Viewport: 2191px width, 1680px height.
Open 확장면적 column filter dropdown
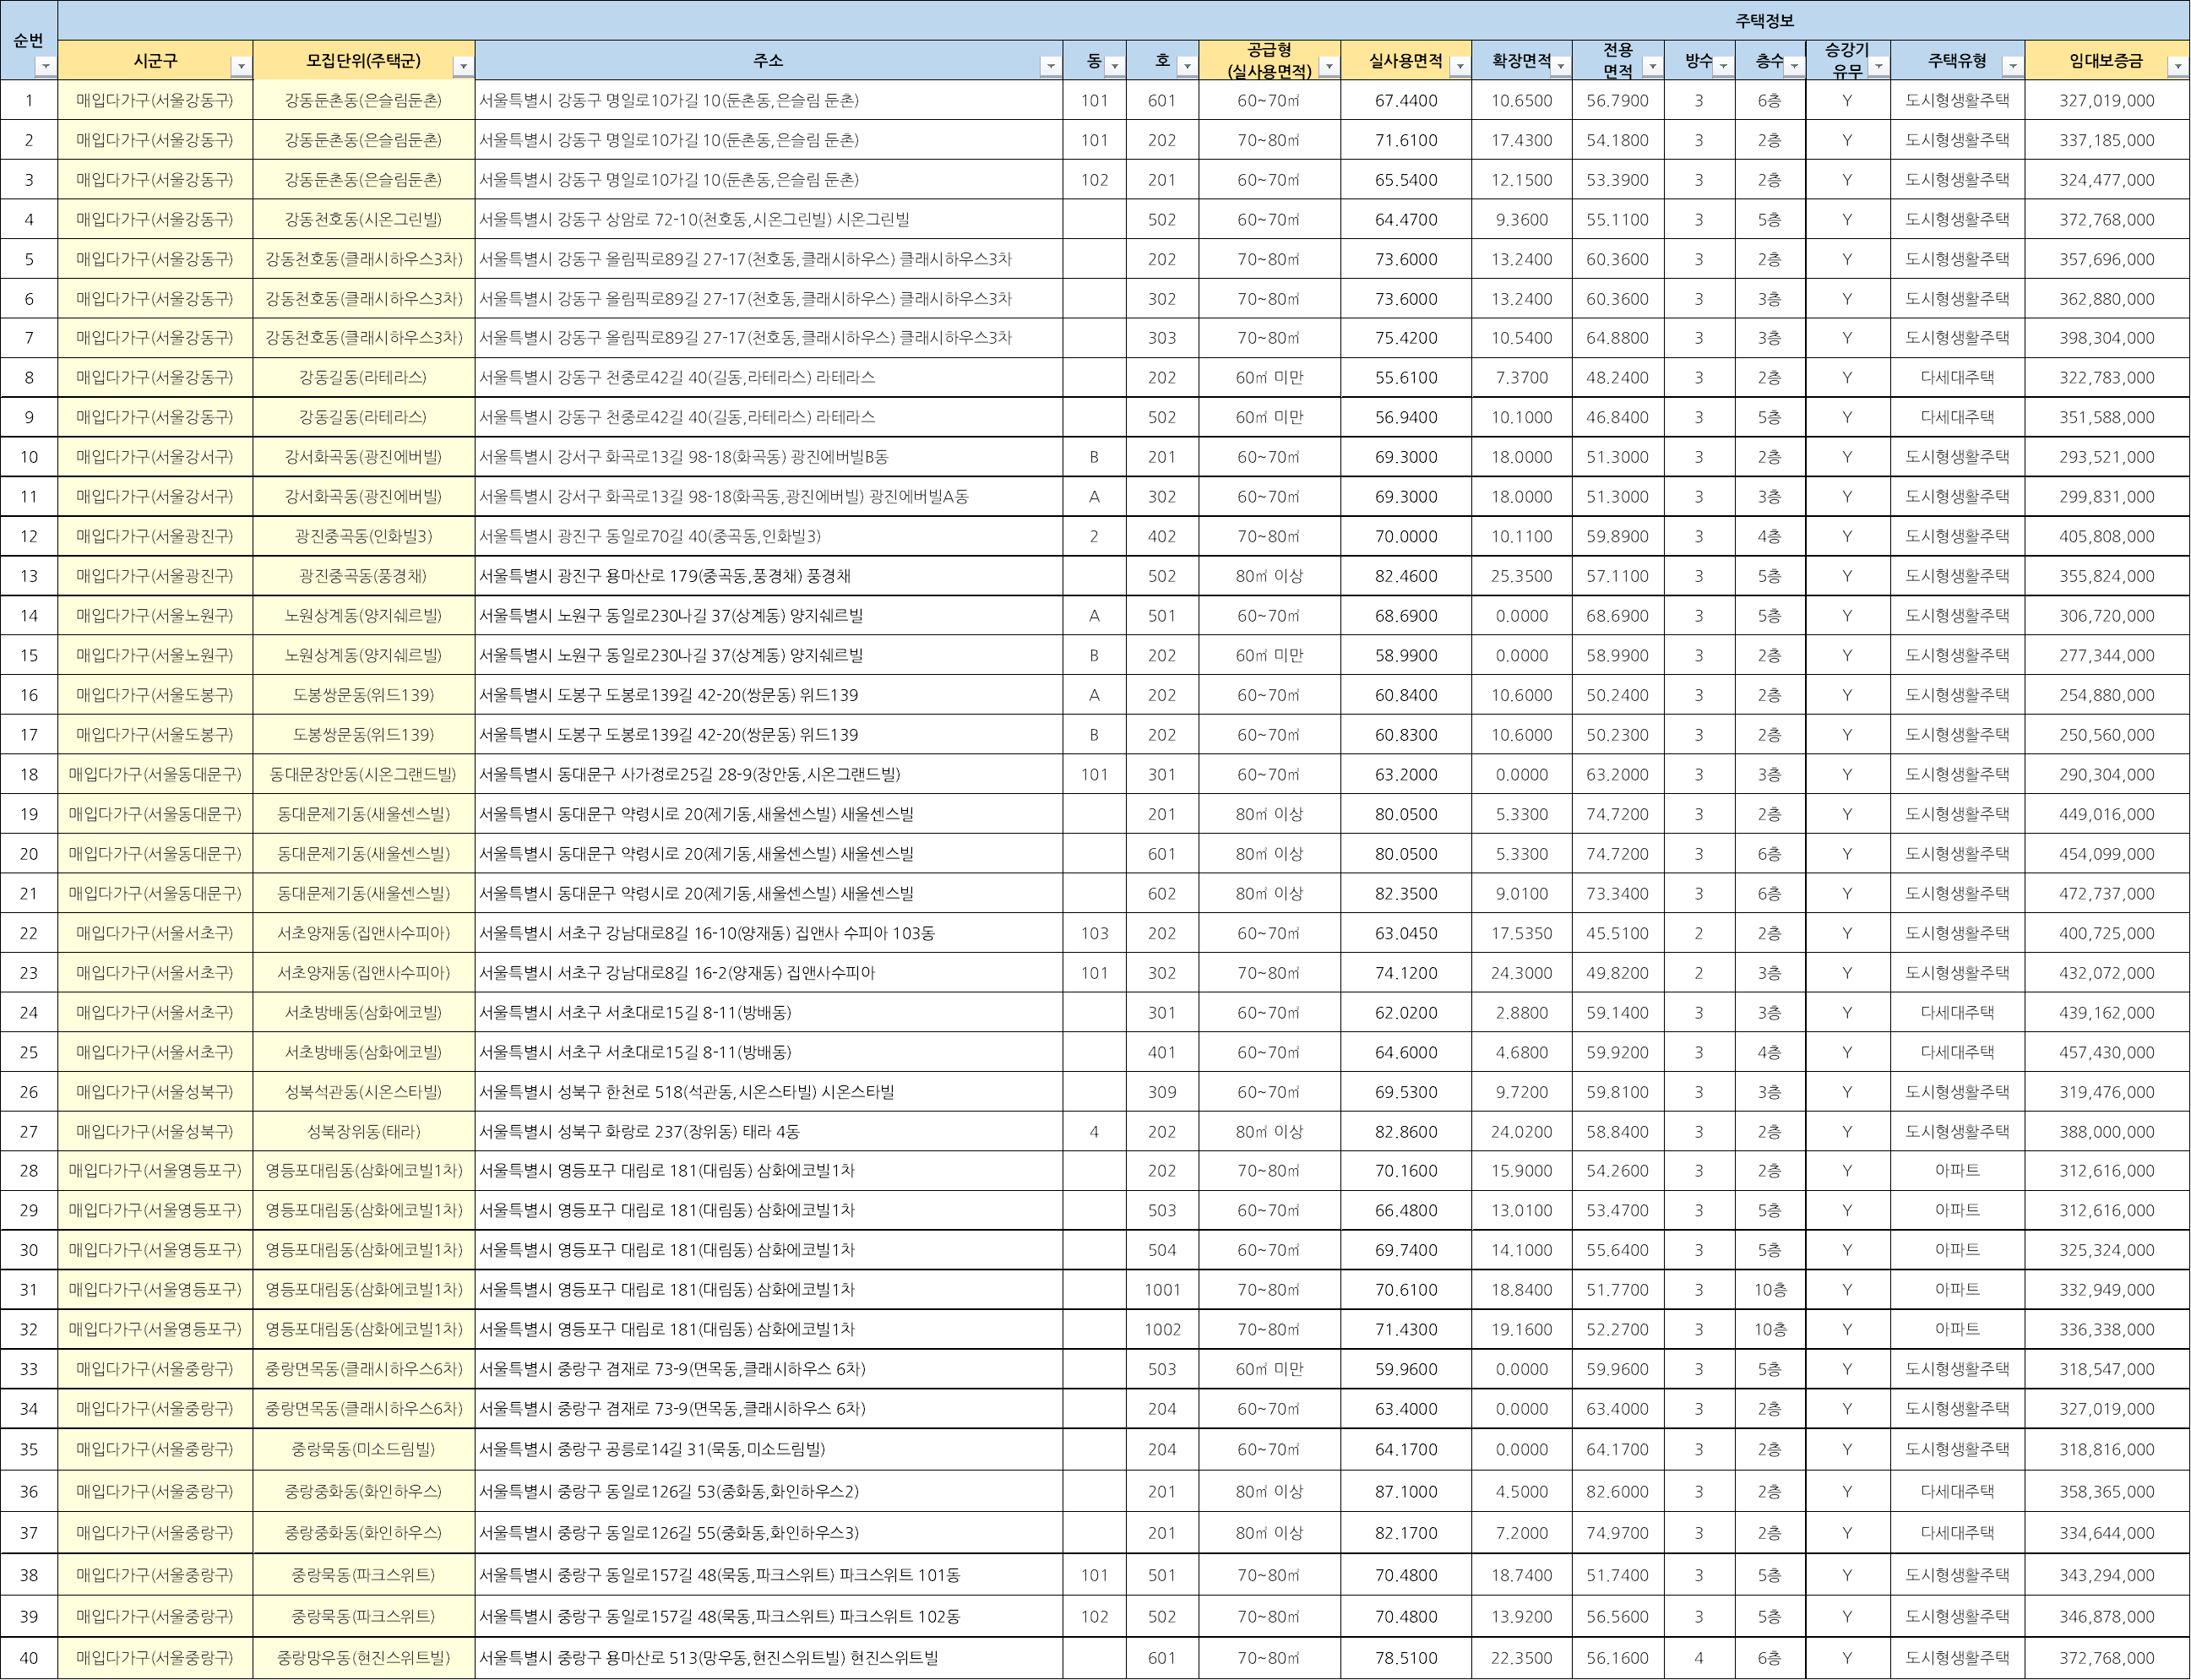point(1560,67)
